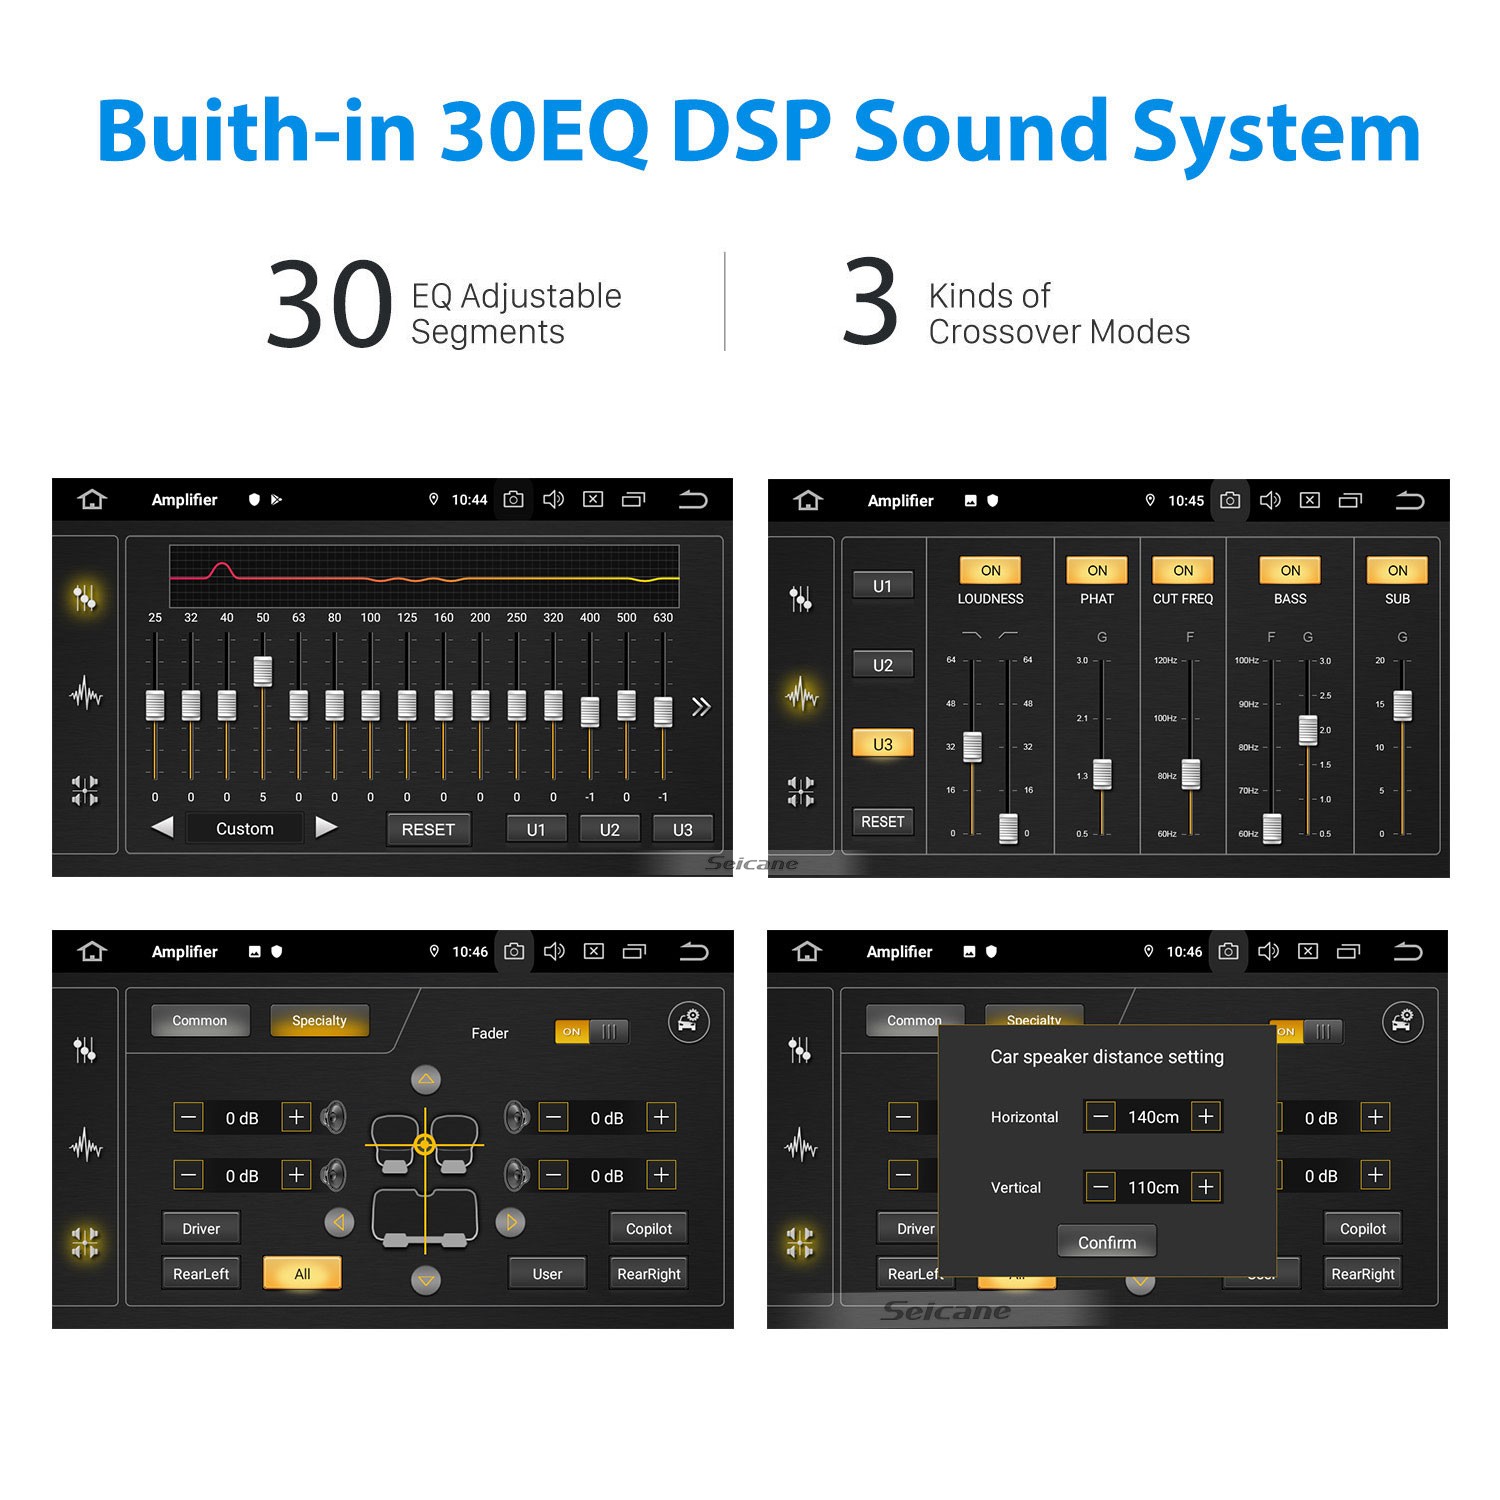Tap close X icon in 10:45 screen
This screenshot has height=1500, width=1500.
[1309, 500]
